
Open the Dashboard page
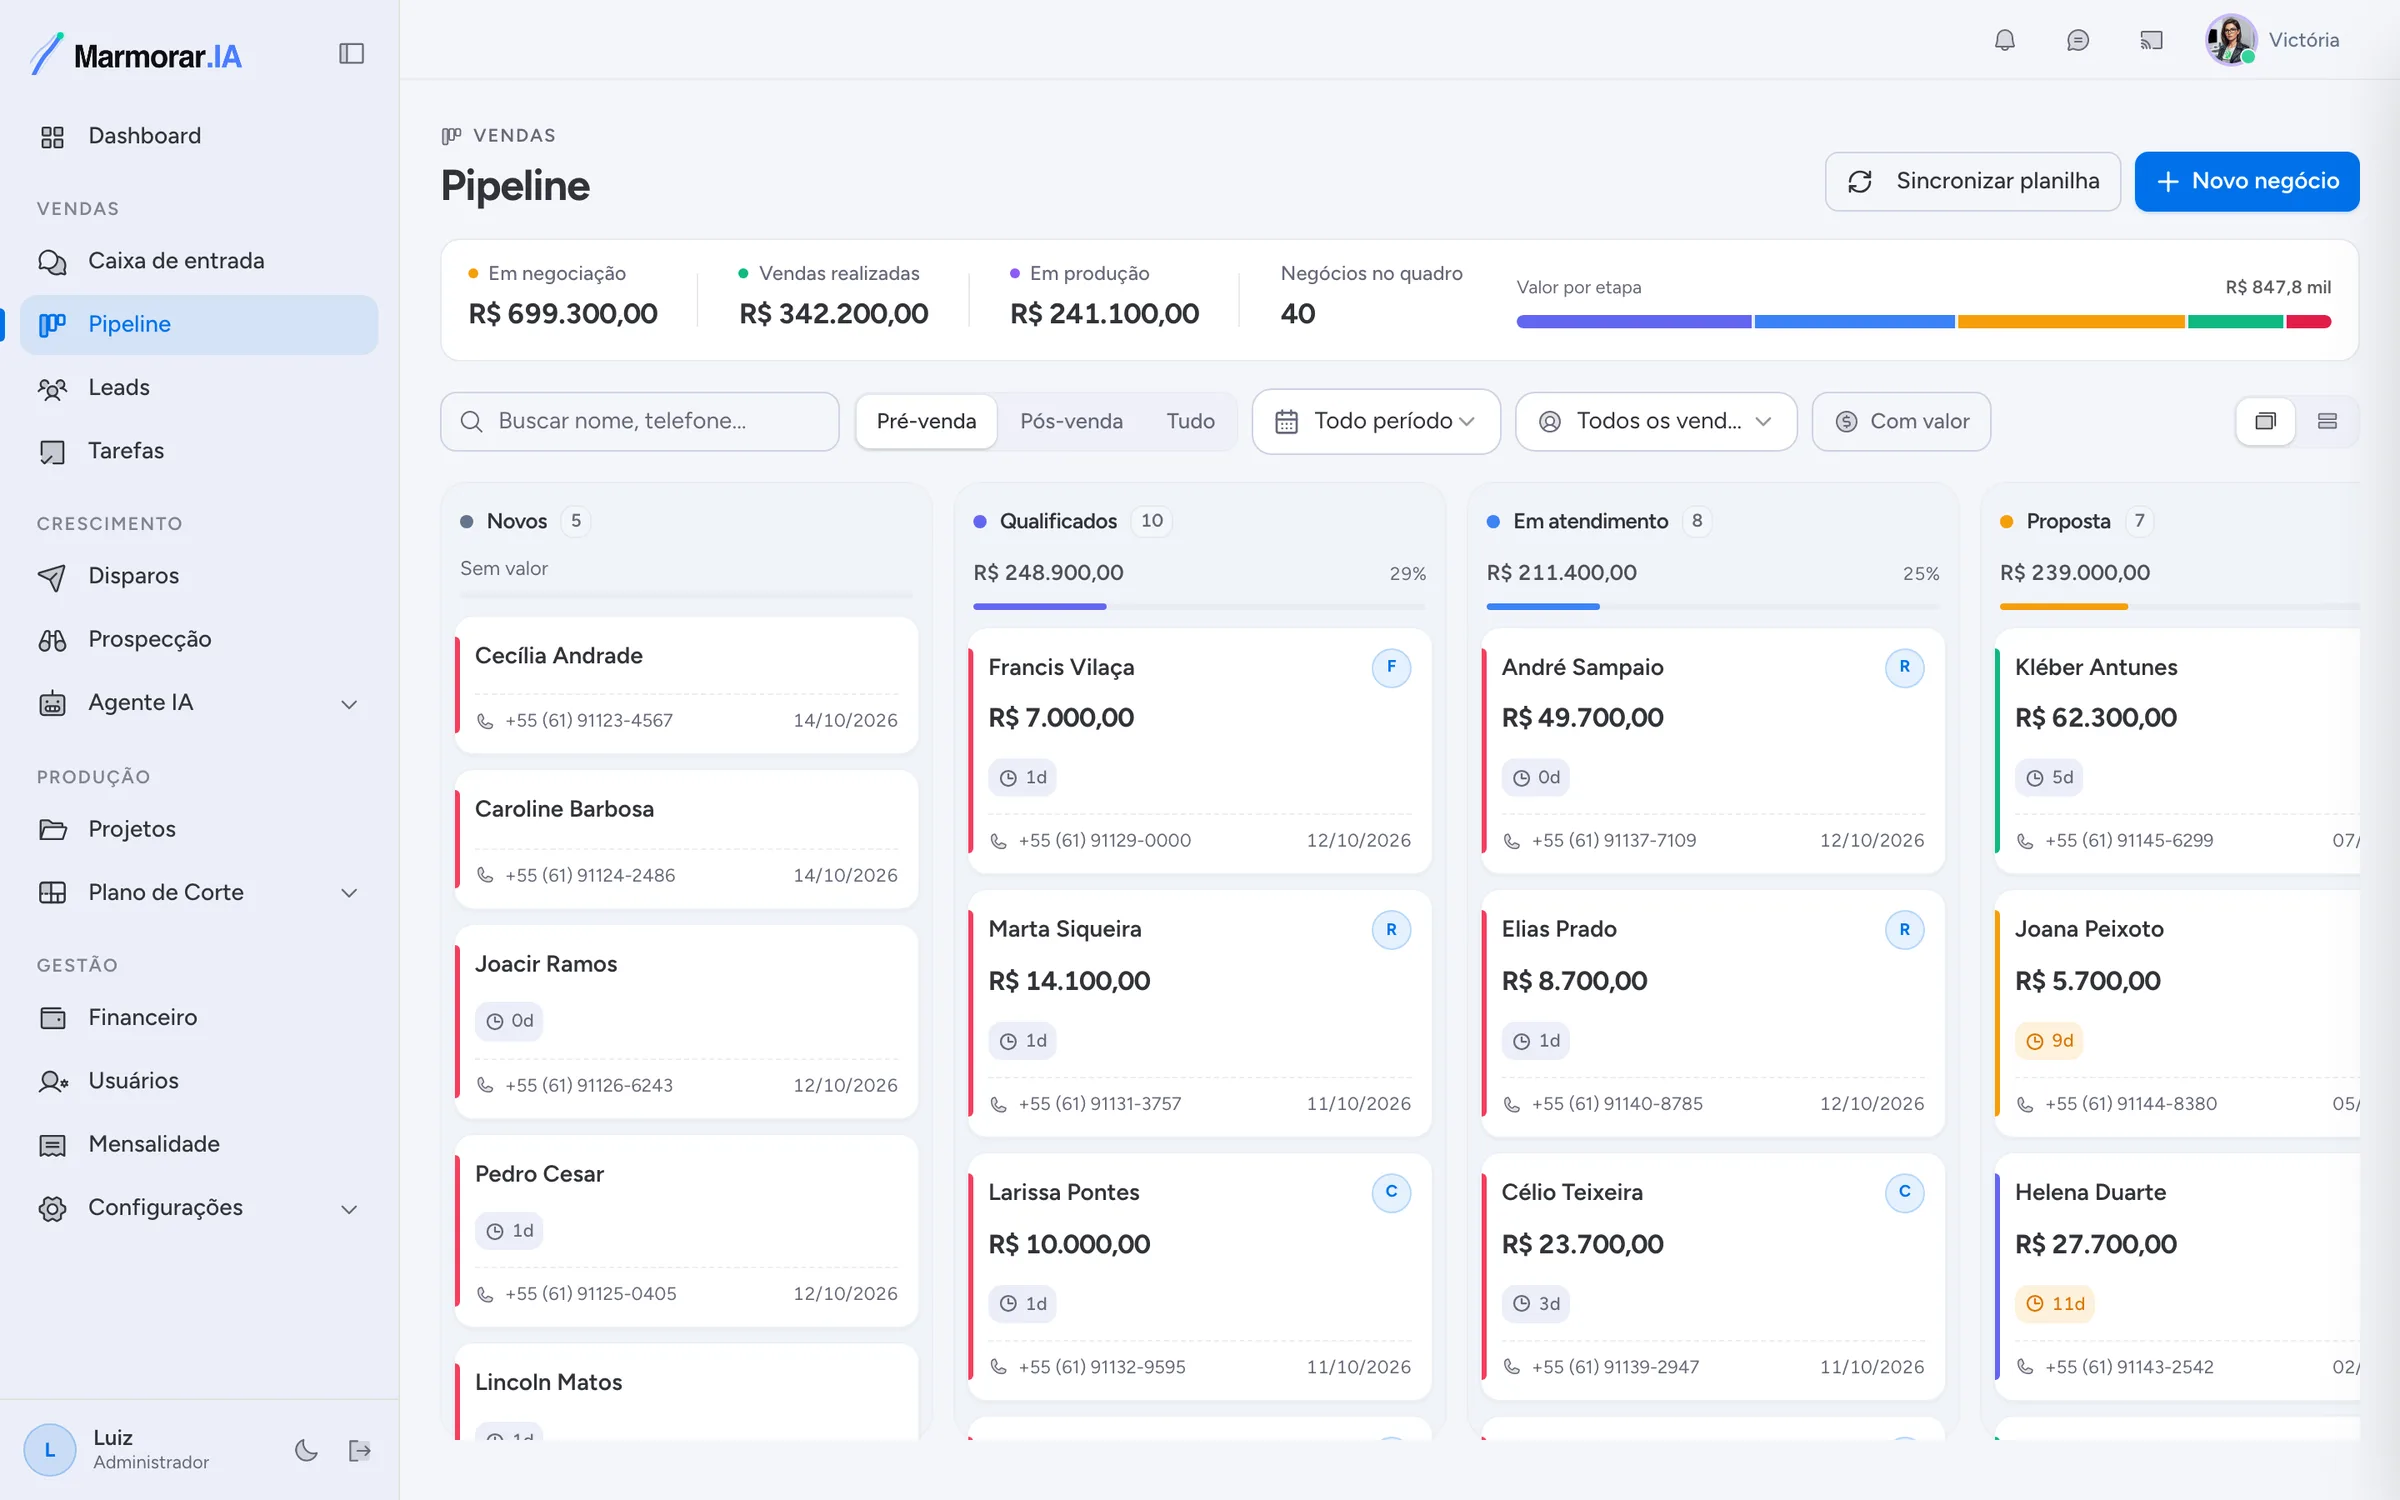click(199, 136)
